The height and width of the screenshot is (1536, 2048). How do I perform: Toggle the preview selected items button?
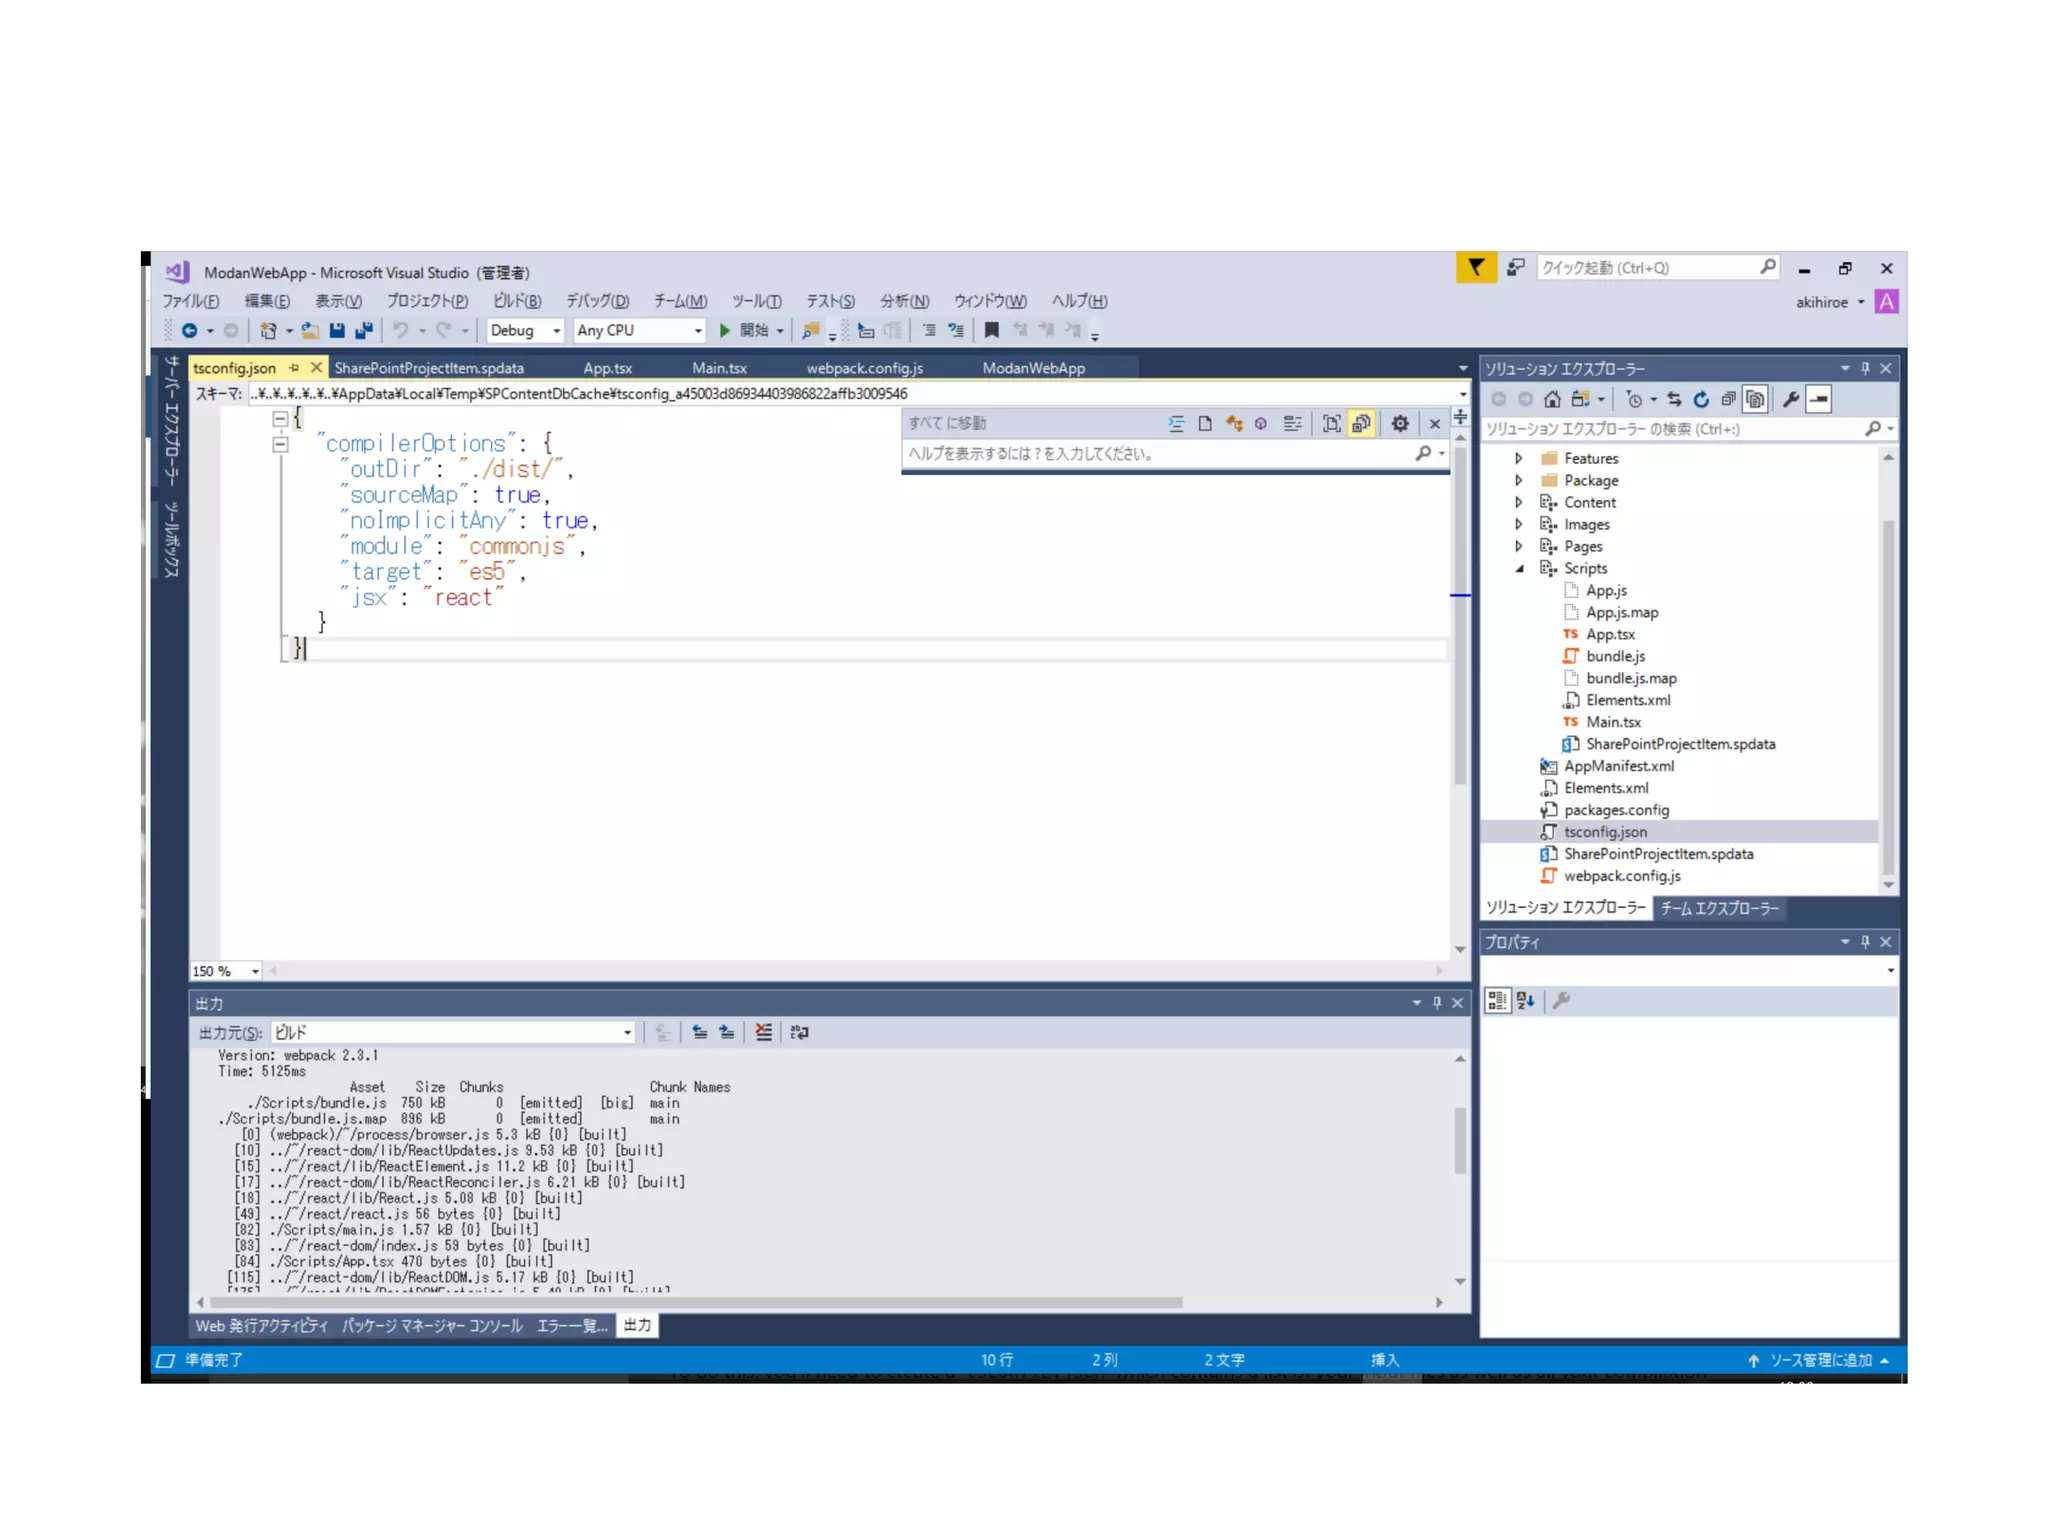click(1819, 399)
